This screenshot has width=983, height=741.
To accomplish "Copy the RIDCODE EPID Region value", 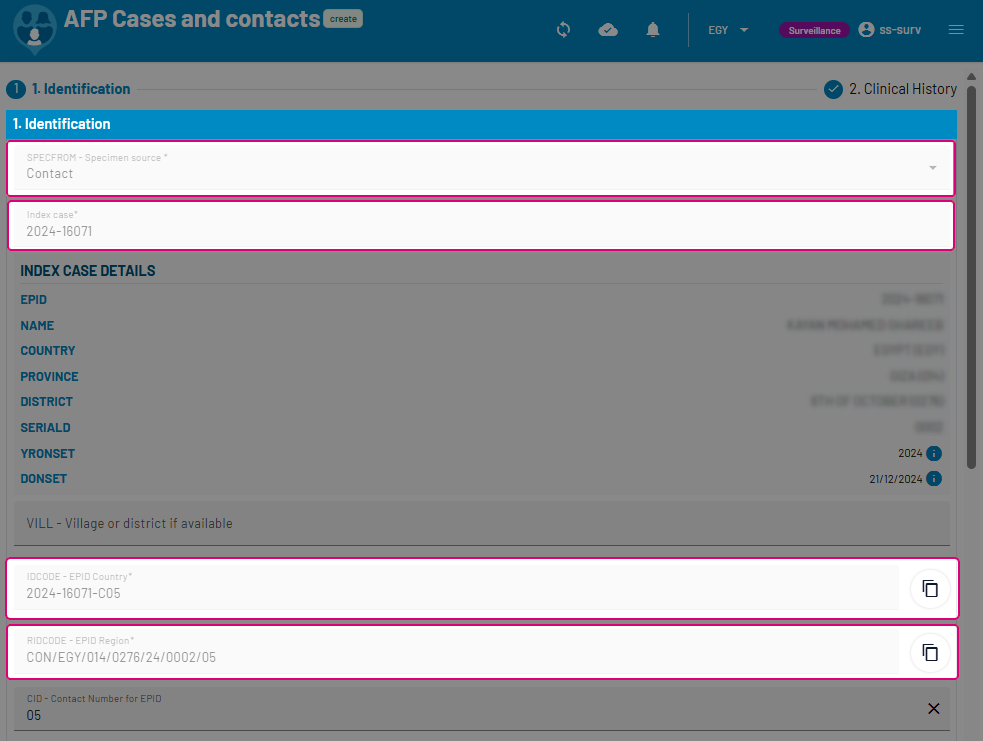I will (930, 653).
